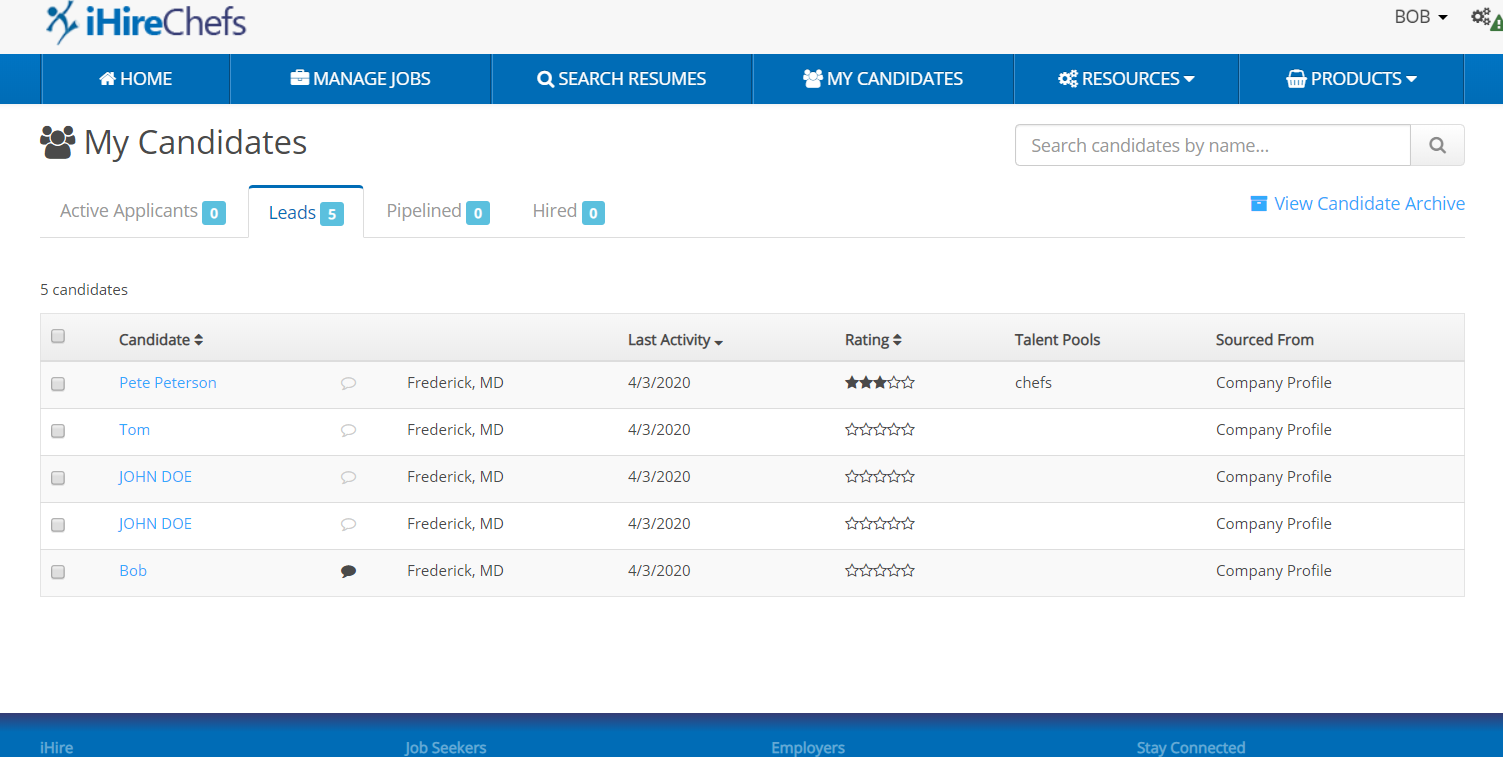Check the Pete Peterson row checkbox
The width and height of the screenshot is (1503, 757).
(x=58, y=384)
